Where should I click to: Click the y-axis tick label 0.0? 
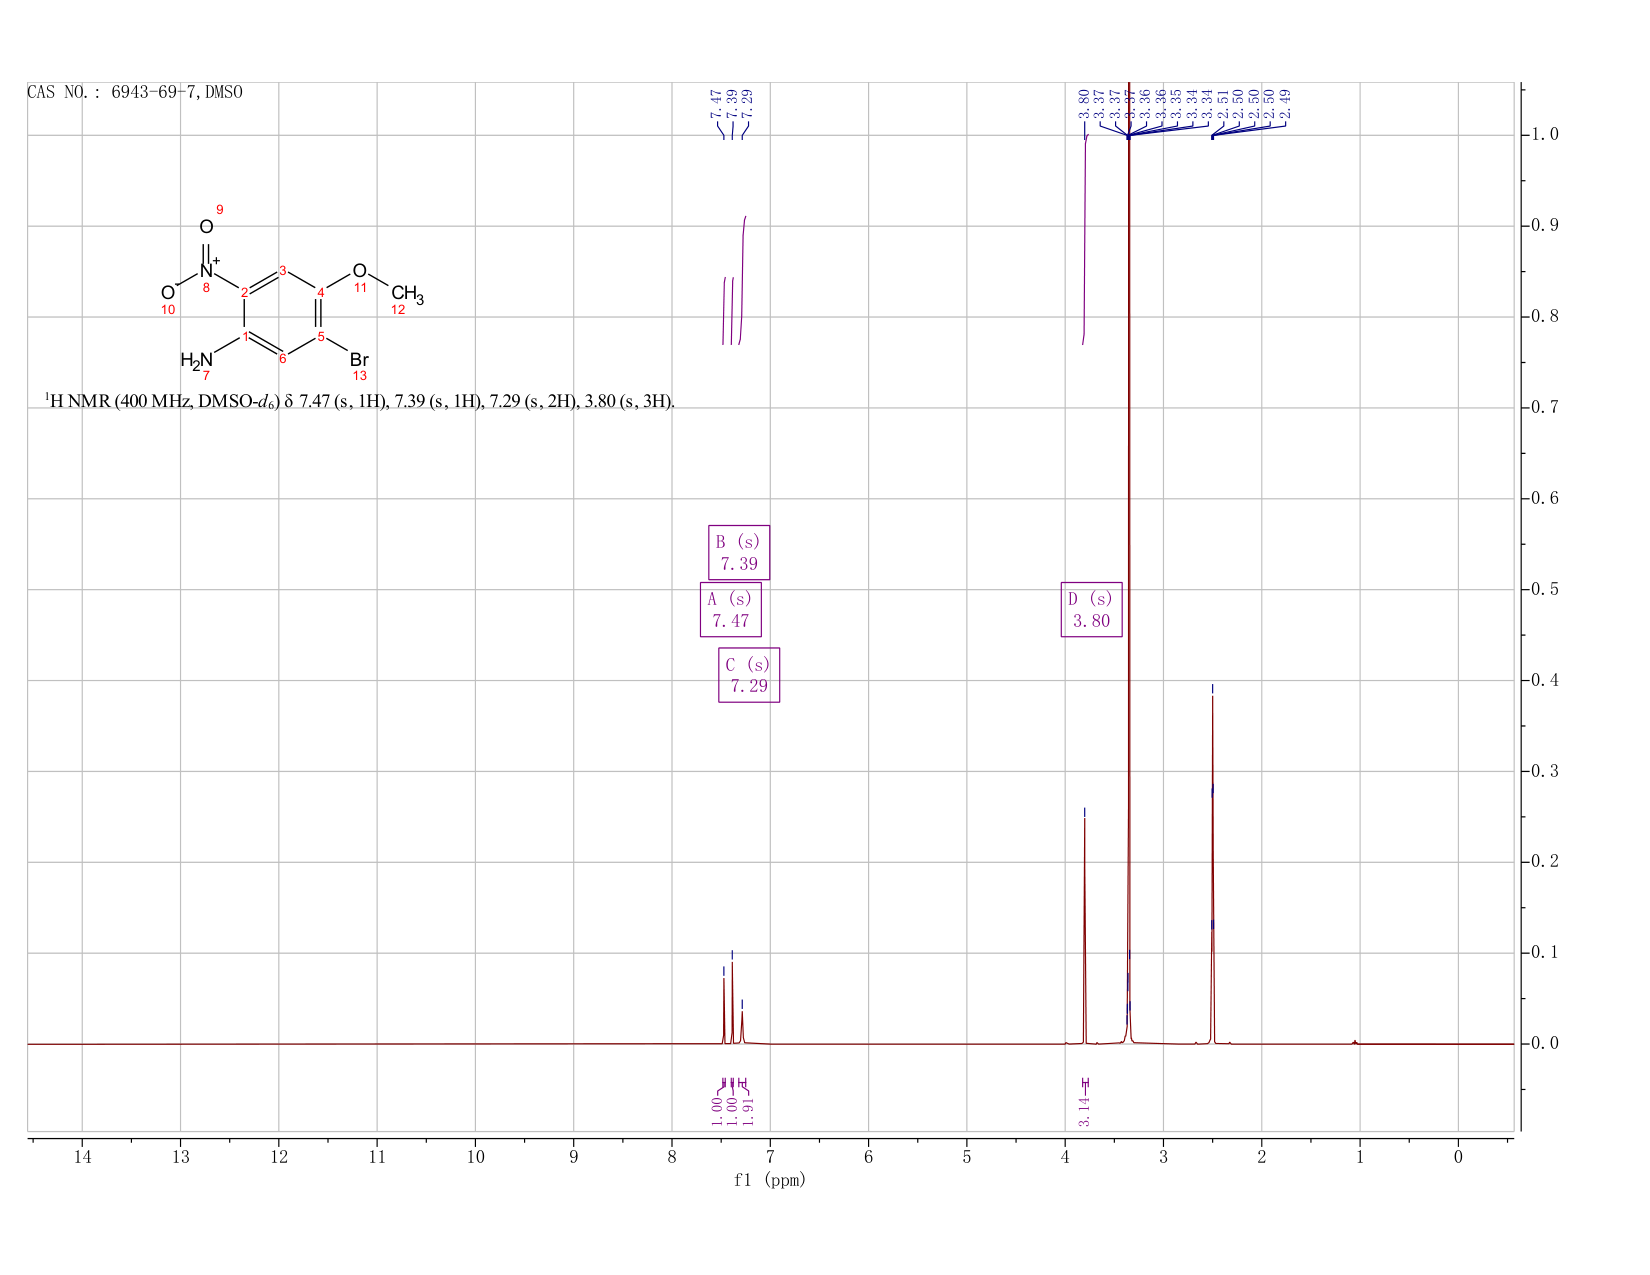point(1545,1043)
